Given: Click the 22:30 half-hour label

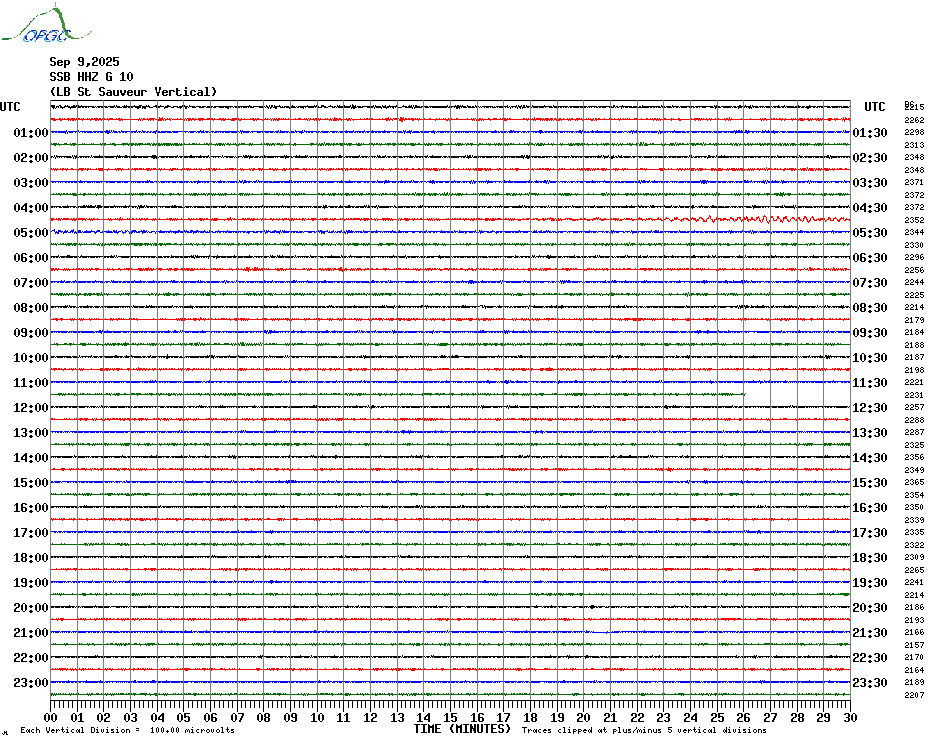Looking at the screenshot, I should 870,657.
